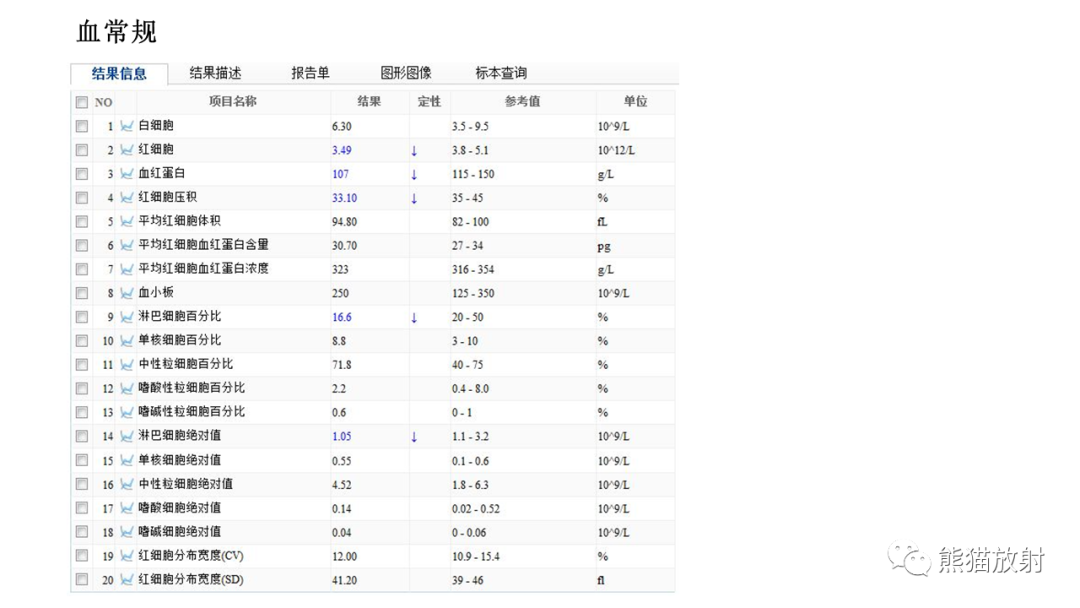1080x608 pixels.
Task: Click the unit 10^12/L cell
Action: [x=616, y=150]
